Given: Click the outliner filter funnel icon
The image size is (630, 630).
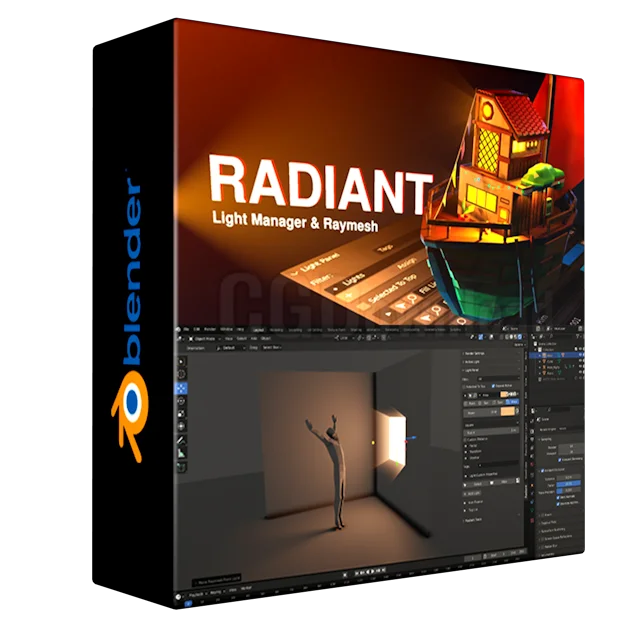Looking at the screenshot, I should [x=578, y=336].
